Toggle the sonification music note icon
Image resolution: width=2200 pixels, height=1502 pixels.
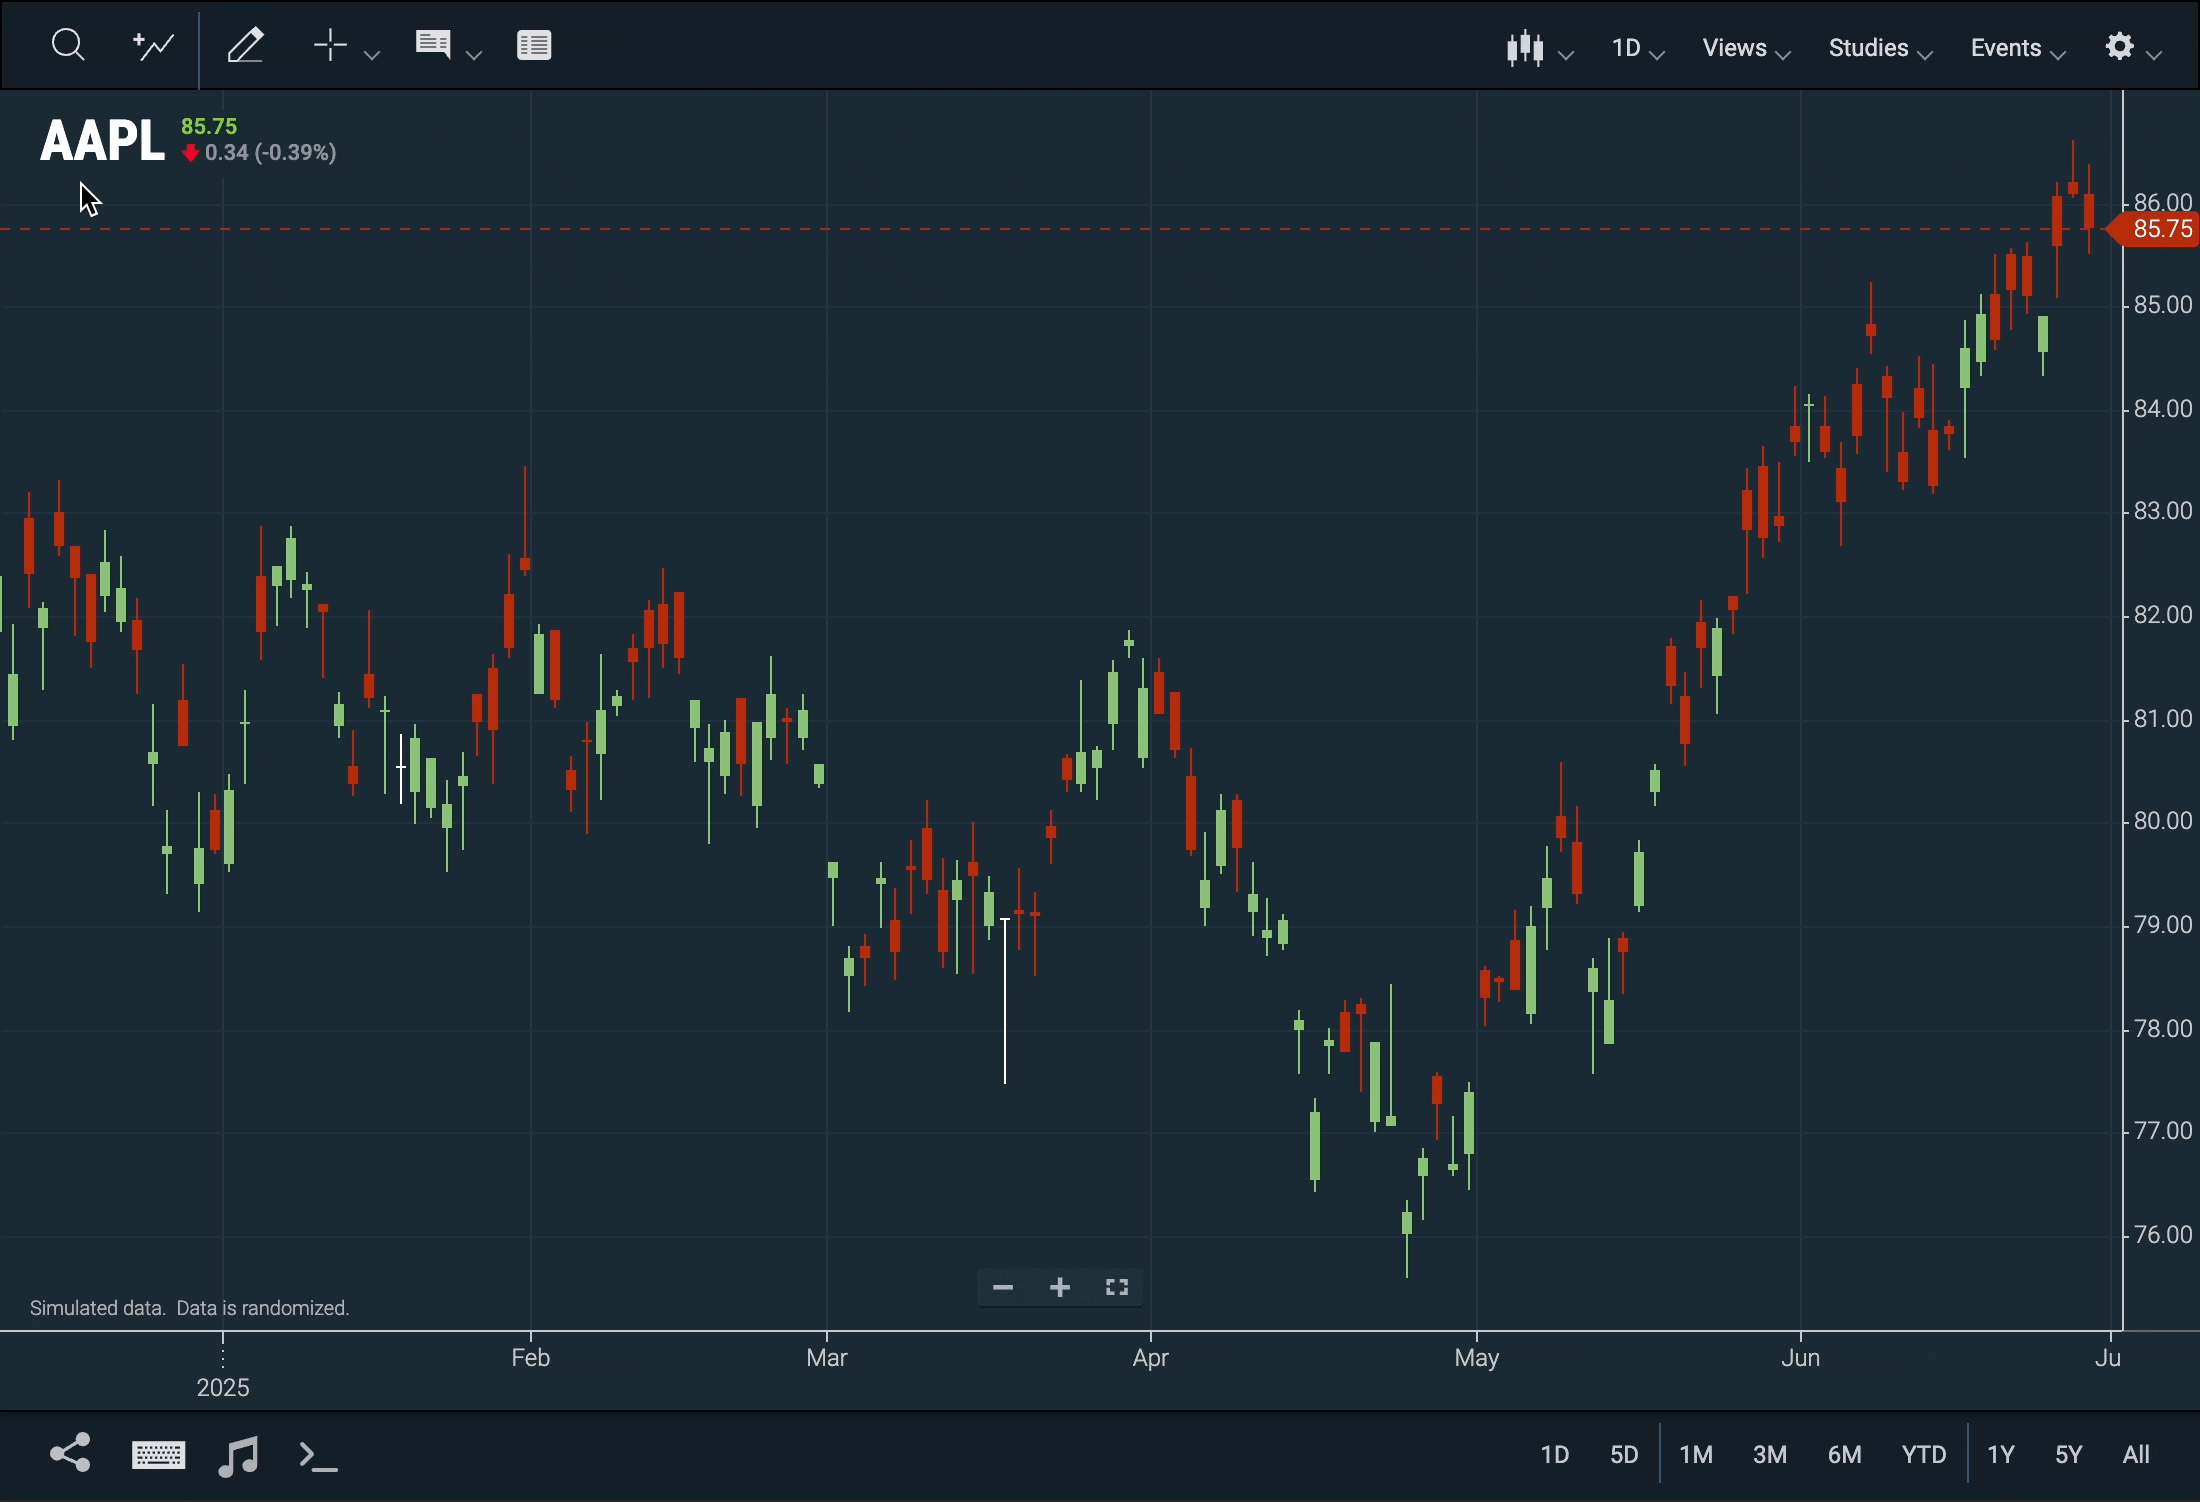coord(238,1457)
